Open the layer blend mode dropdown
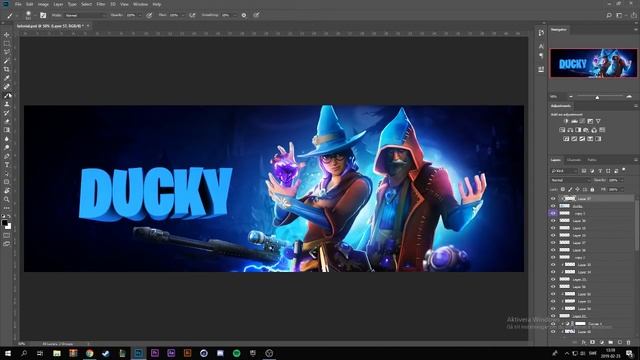 pyautogui.click(x=571, y=180)
